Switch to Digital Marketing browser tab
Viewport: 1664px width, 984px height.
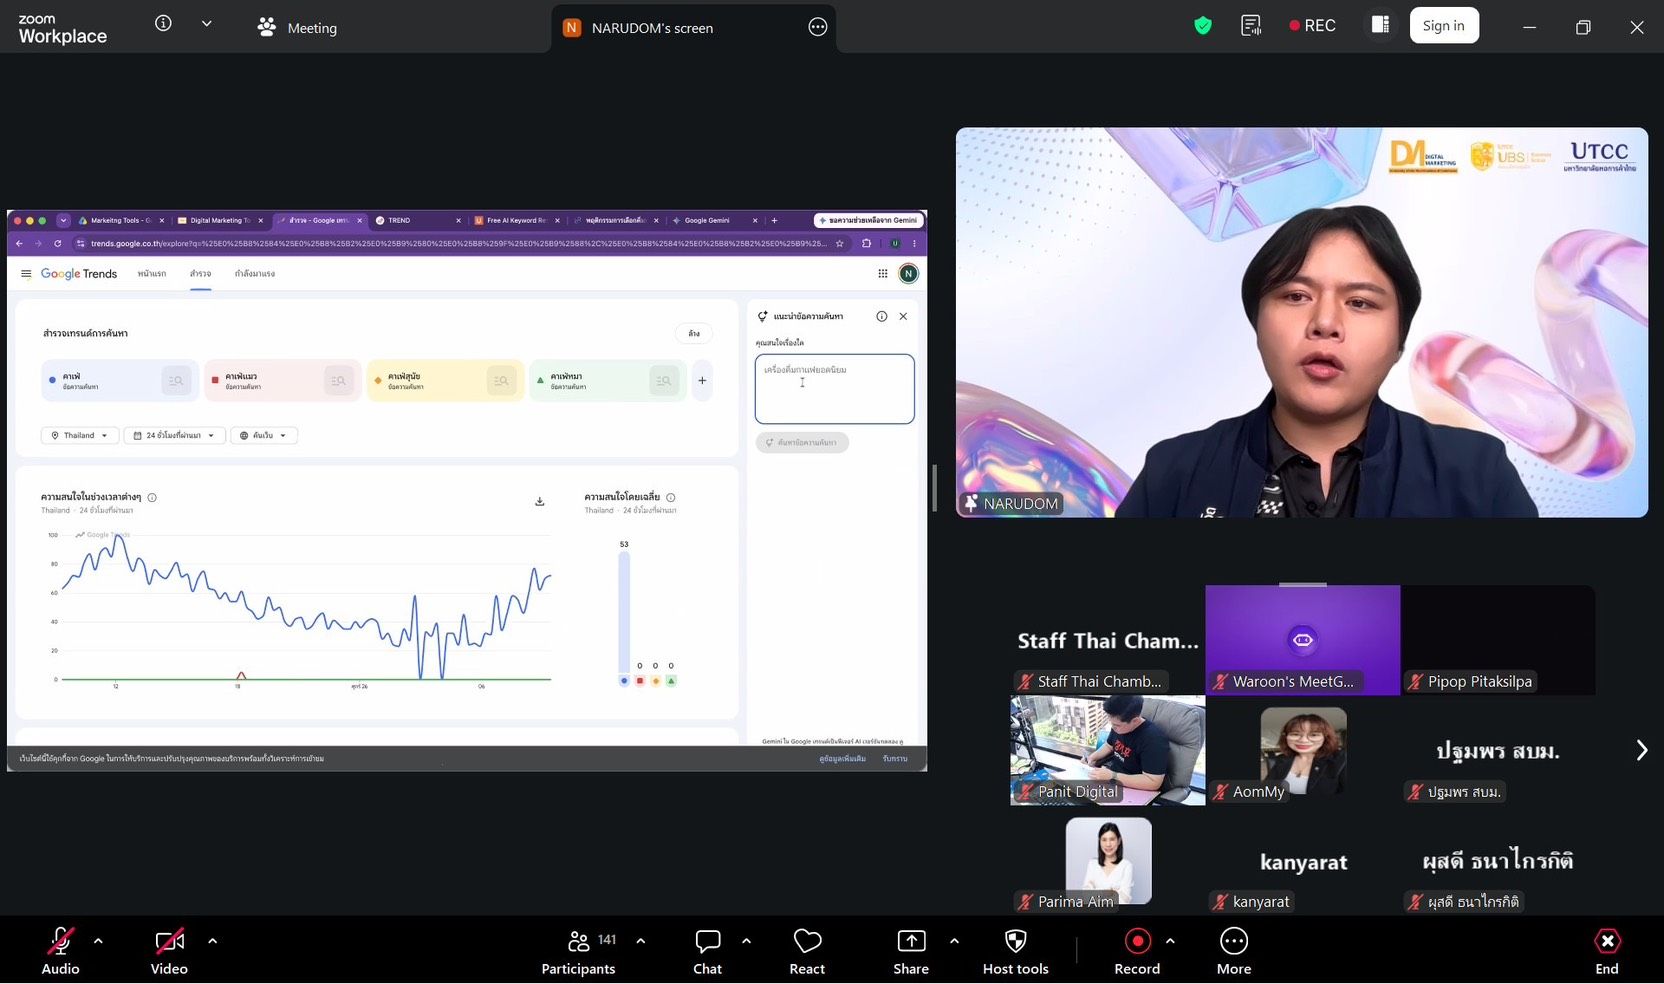point(220,220)
